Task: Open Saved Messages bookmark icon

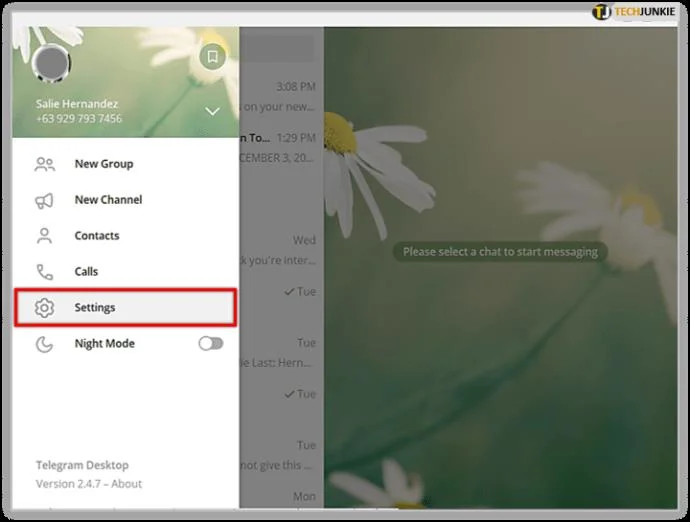Action: pos(213,56)
